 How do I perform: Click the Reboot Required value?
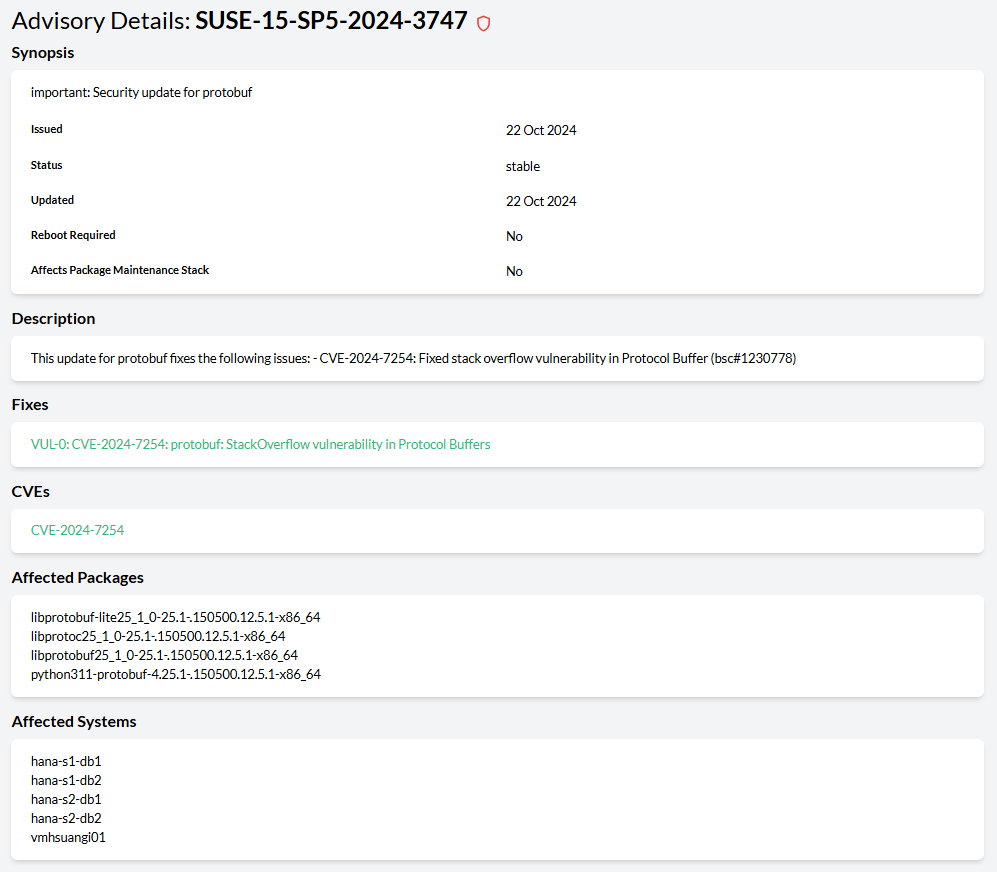tap(514, 236)
